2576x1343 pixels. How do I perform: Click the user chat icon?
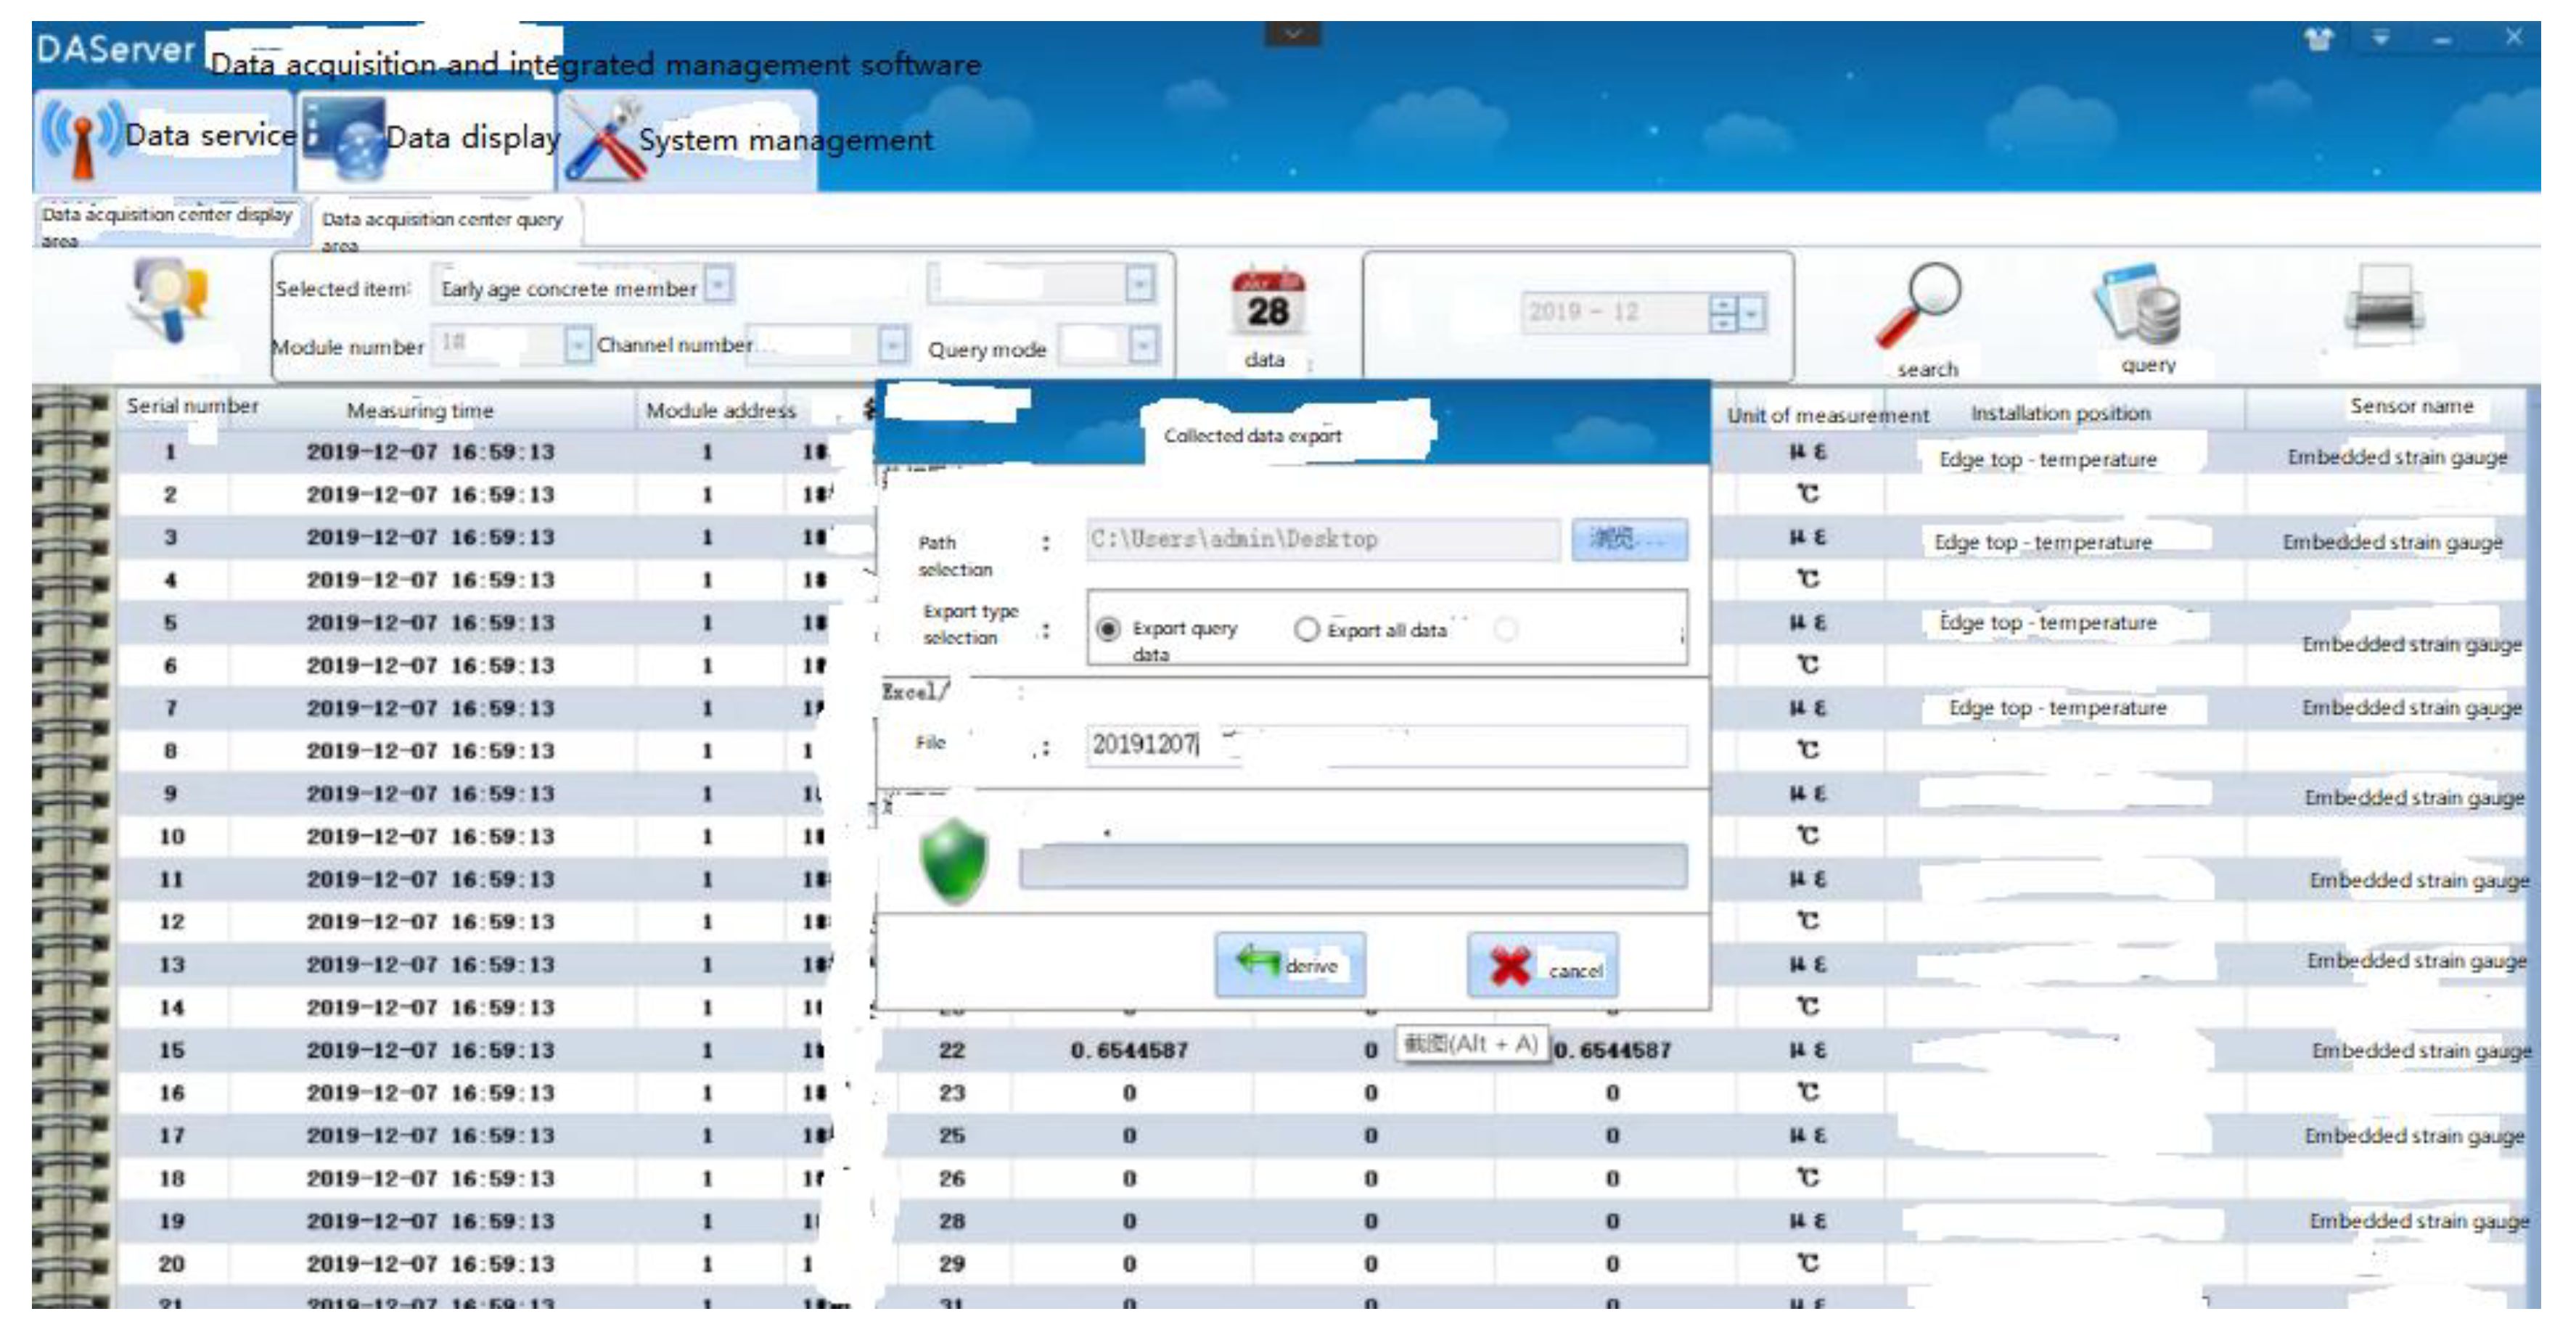[170, 299]
